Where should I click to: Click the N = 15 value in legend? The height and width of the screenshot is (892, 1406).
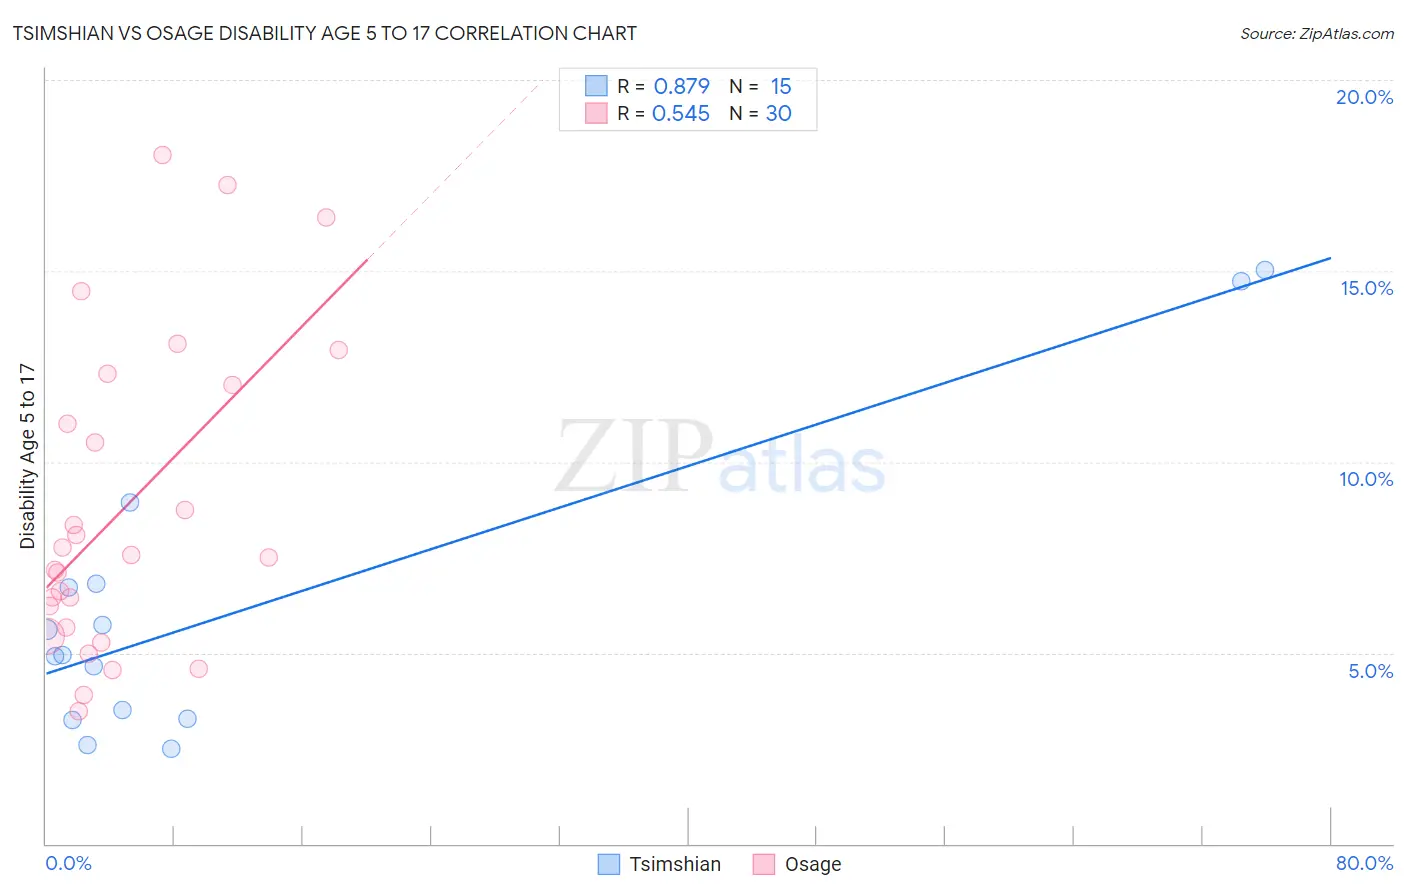[760, 86]
